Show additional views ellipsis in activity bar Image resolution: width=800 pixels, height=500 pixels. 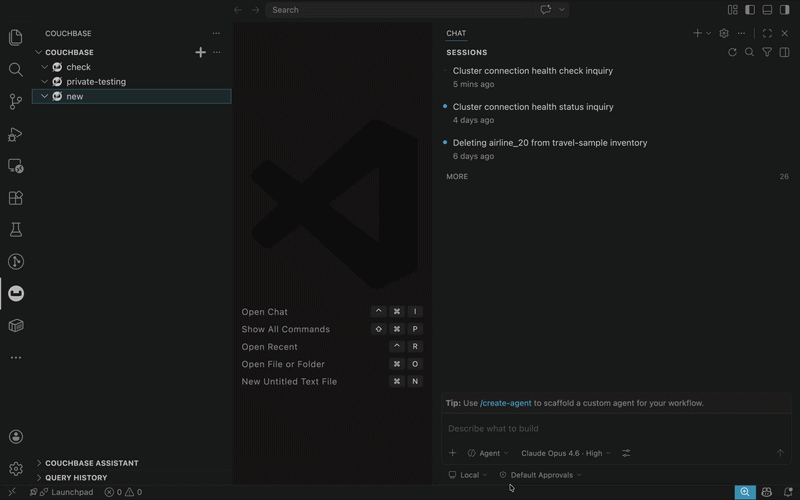[16, 358]
